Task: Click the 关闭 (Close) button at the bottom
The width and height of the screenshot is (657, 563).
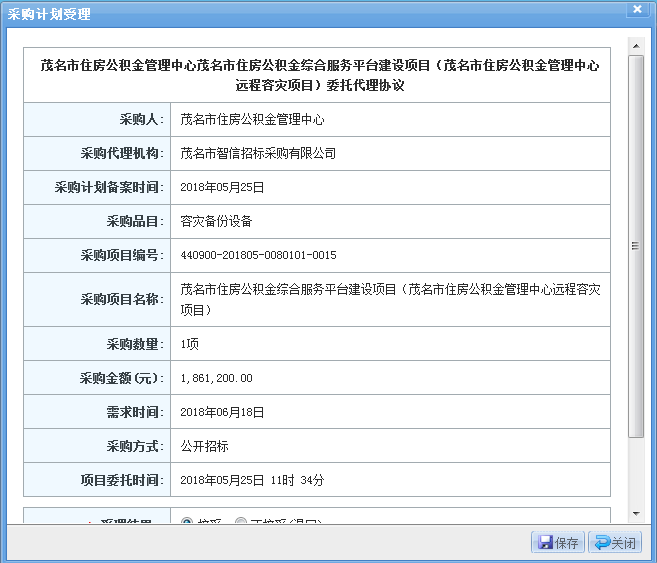Action: 614,543
